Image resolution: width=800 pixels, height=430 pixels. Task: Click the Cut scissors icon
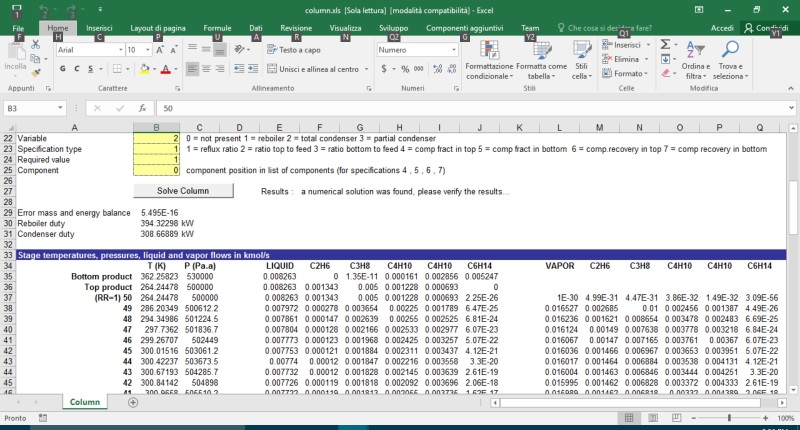pos(35,45)
